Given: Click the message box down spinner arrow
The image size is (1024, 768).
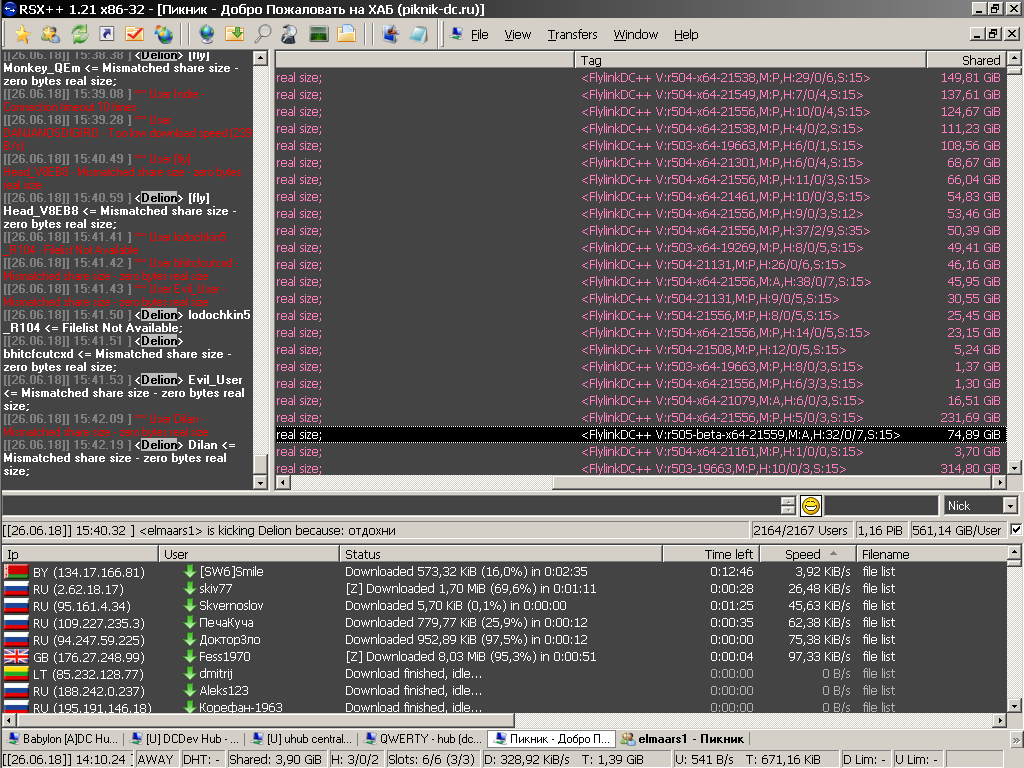Looking at the screenshot, I should [x=788, y=510].
